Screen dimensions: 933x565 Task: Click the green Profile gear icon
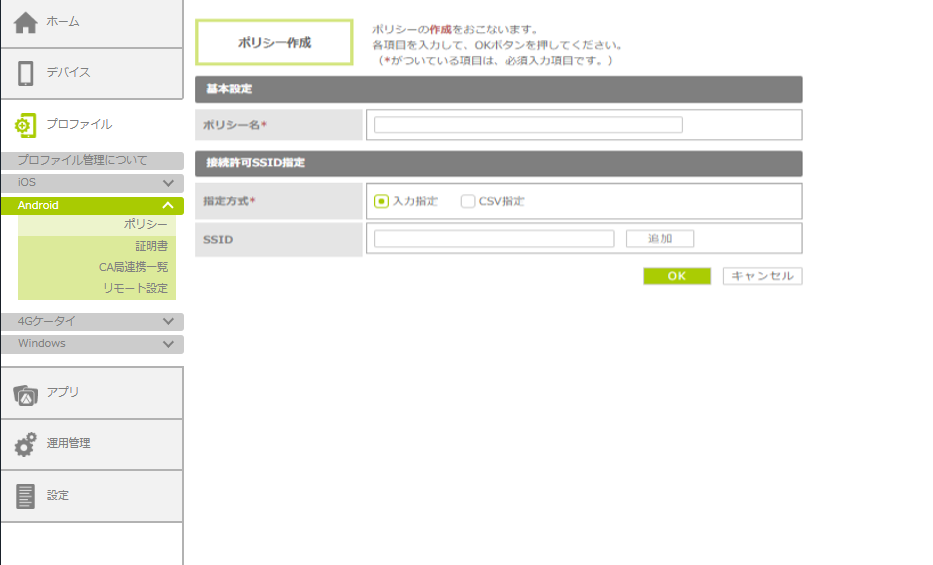[x=26, y=125]
